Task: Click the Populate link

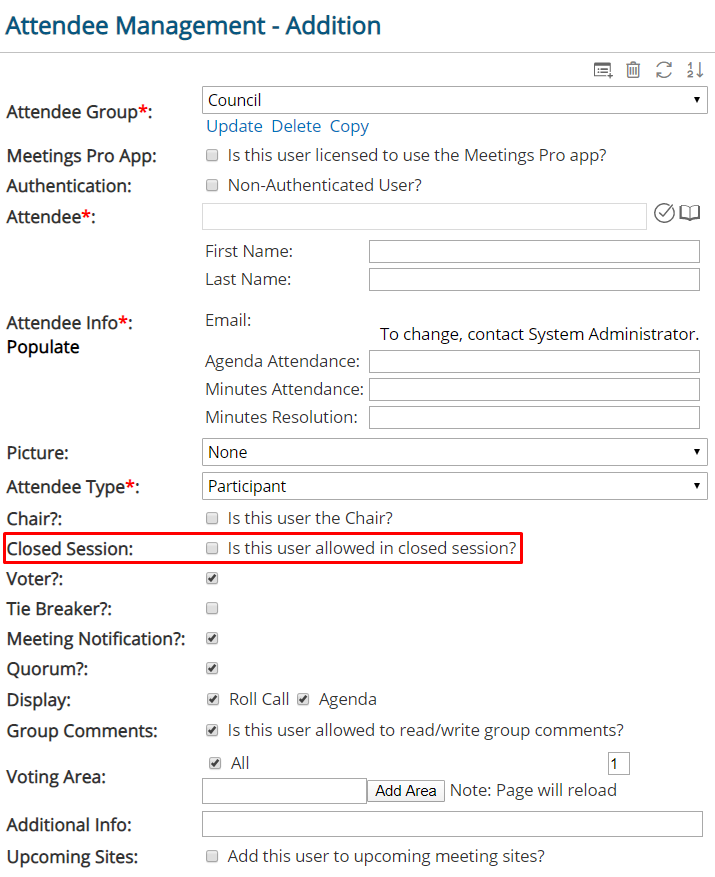Action: (43, 347)
